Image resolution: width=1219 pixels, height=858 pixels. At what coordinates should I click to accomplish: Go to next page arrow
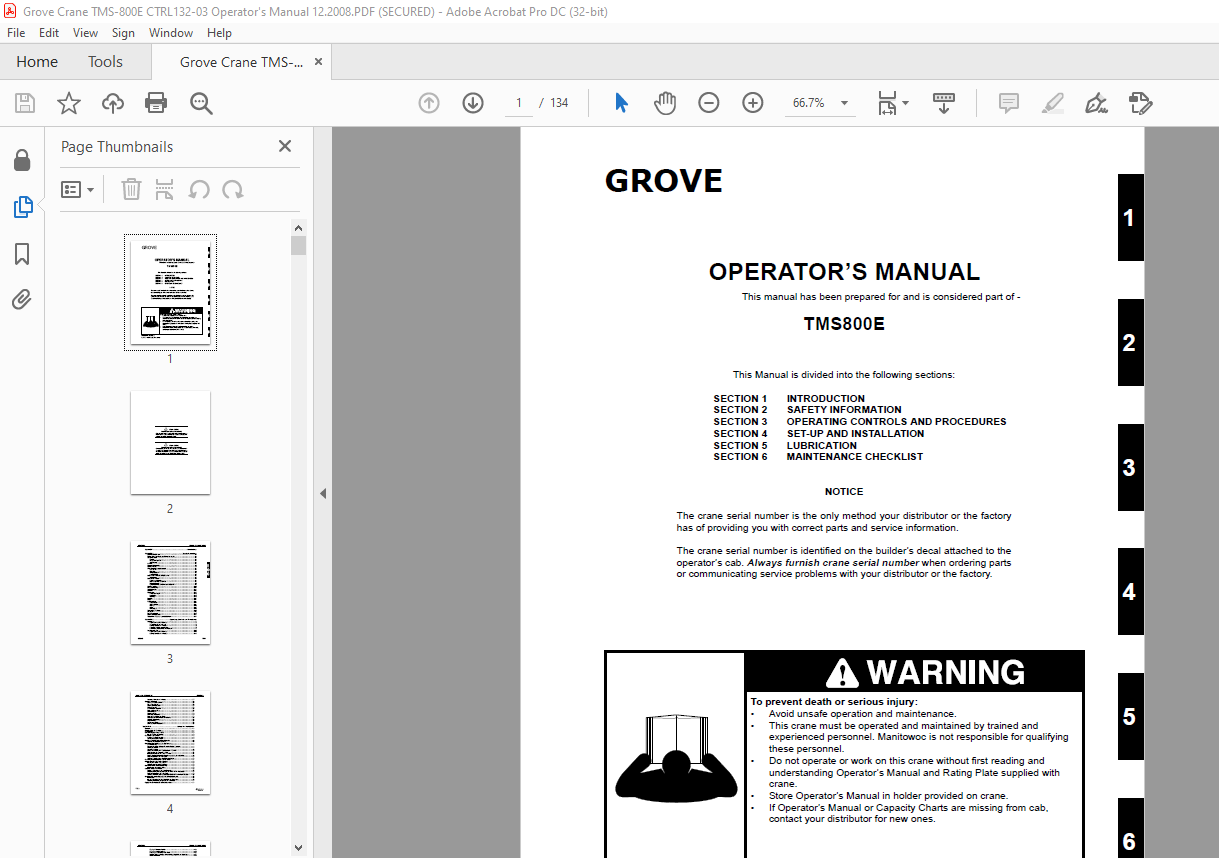(x=473, y=103)
